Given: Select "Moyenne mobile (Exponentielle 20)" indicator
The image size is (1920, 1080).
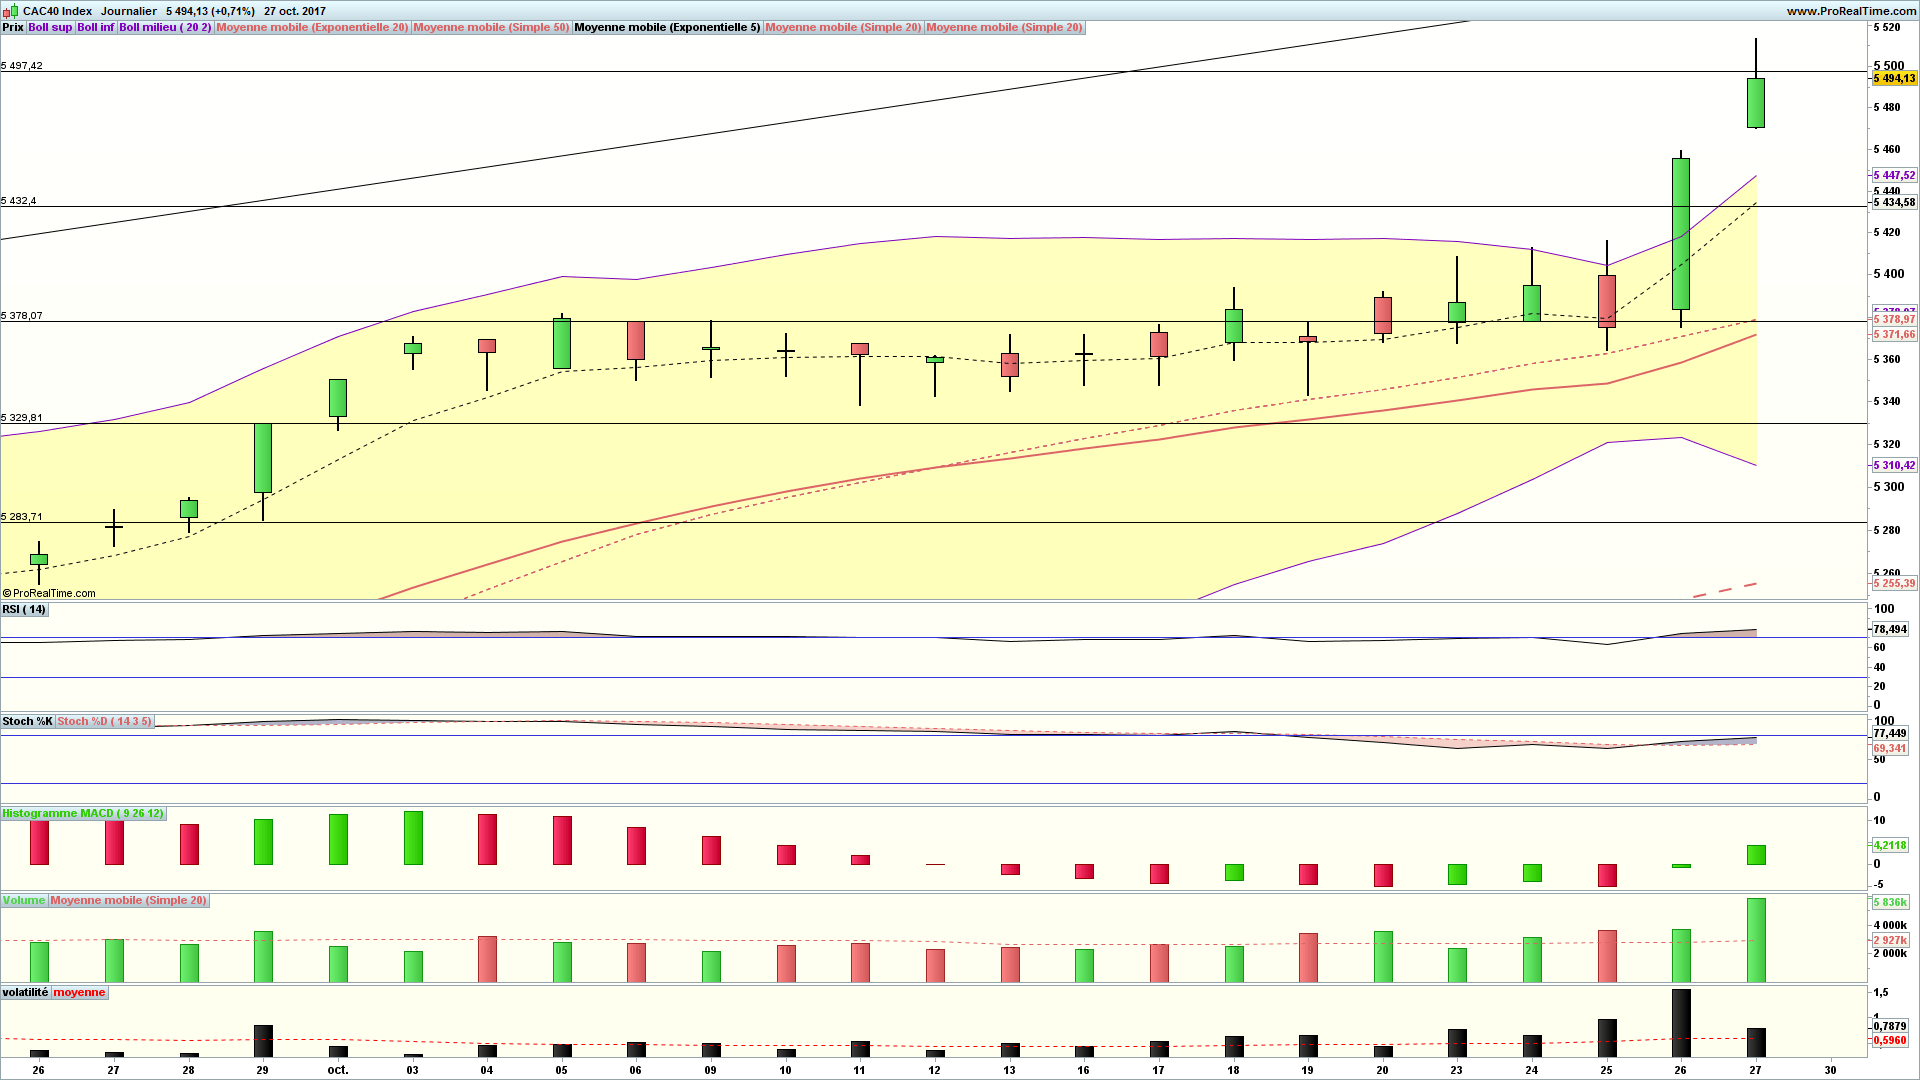Looking at the screenshot, I should (311, 27).
